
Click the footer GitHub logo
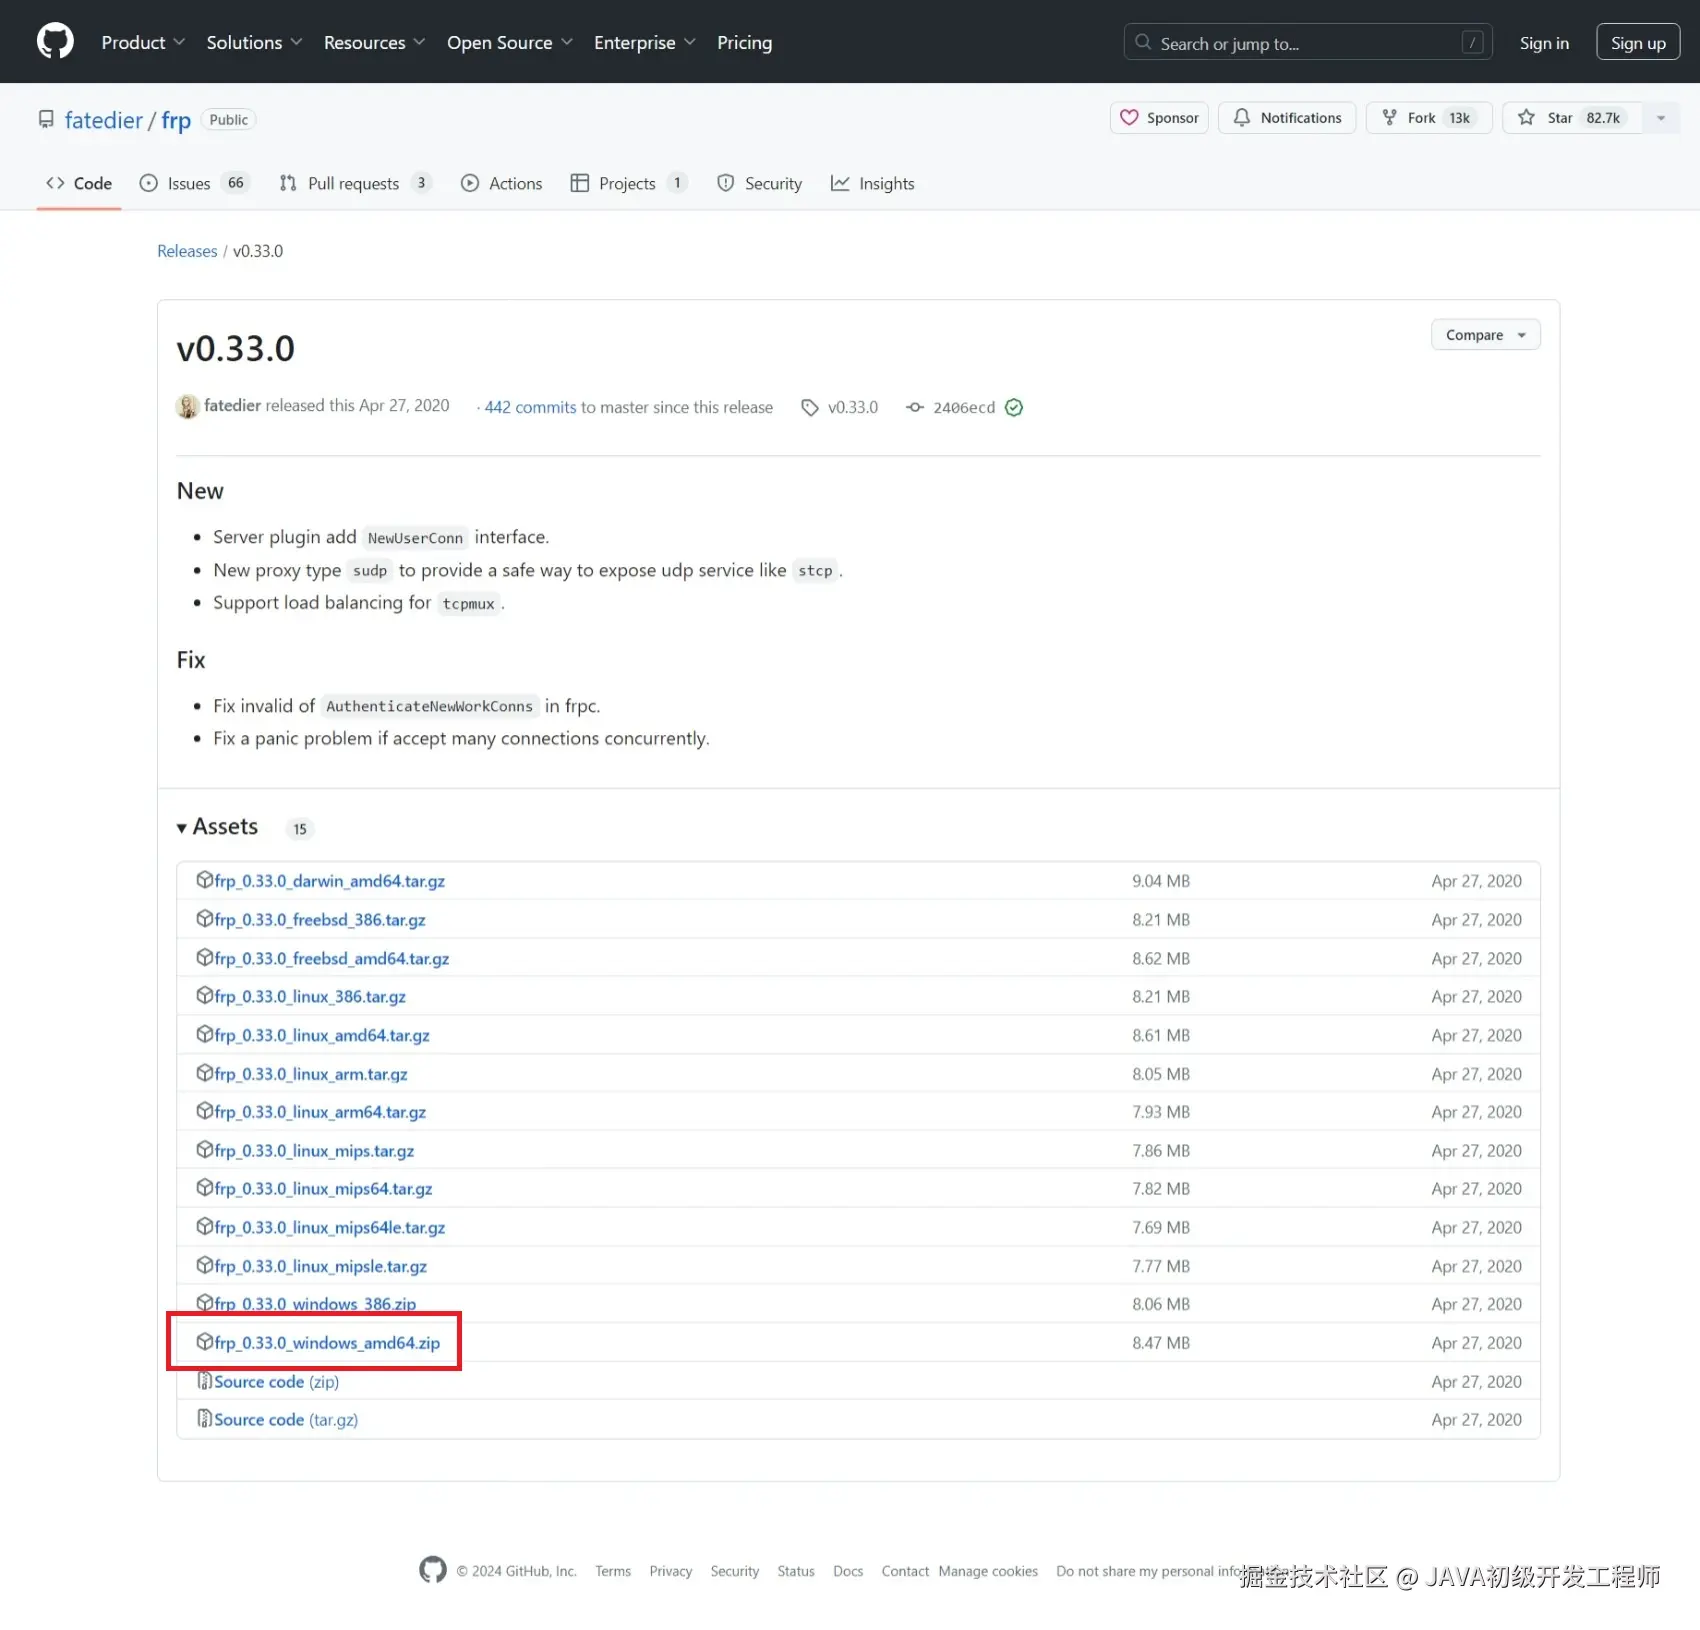click(433, 1570)
